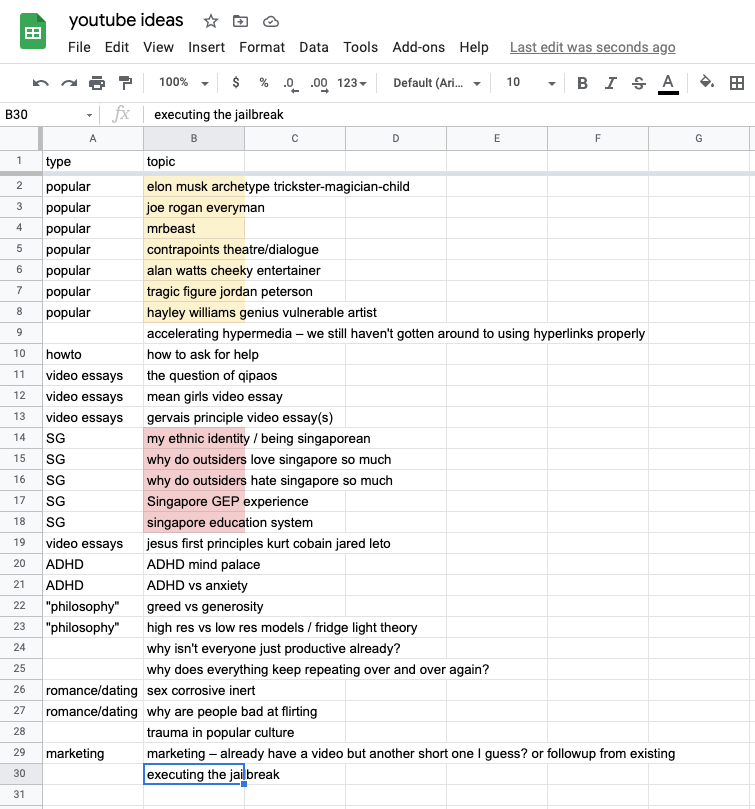Select the header cell "topic"

click(194, 161)
